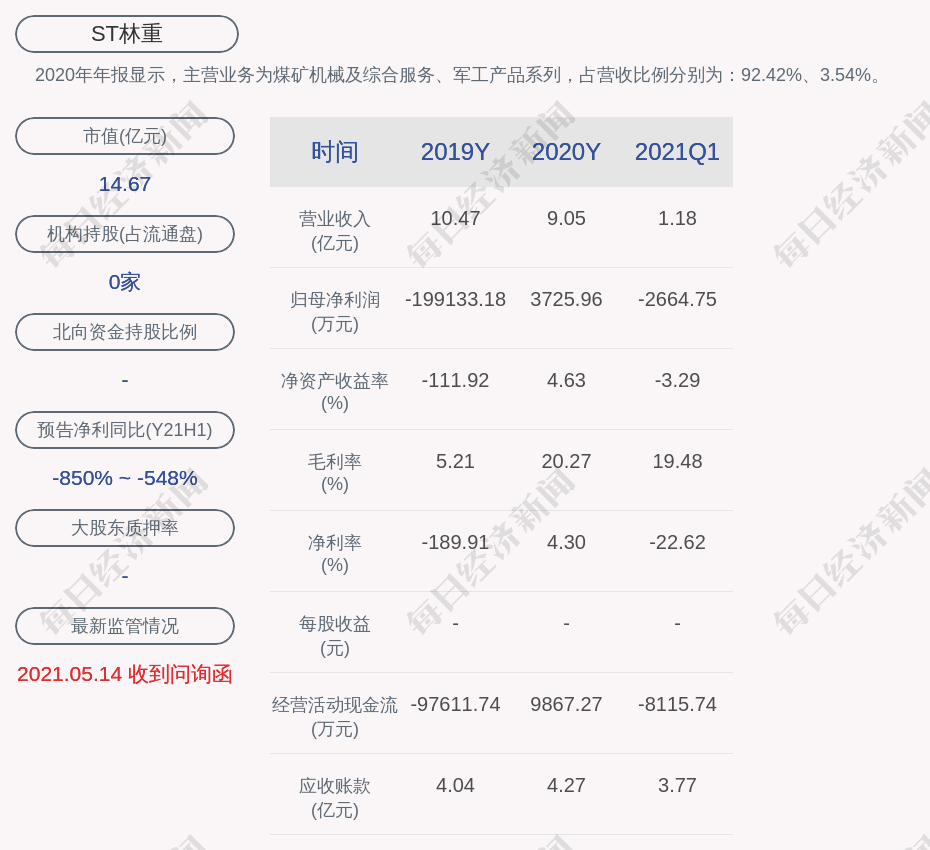This screenshot has width=930, height=850.
Task: Click the 大股东质押率 label pill
Action: tap(125, 527)
